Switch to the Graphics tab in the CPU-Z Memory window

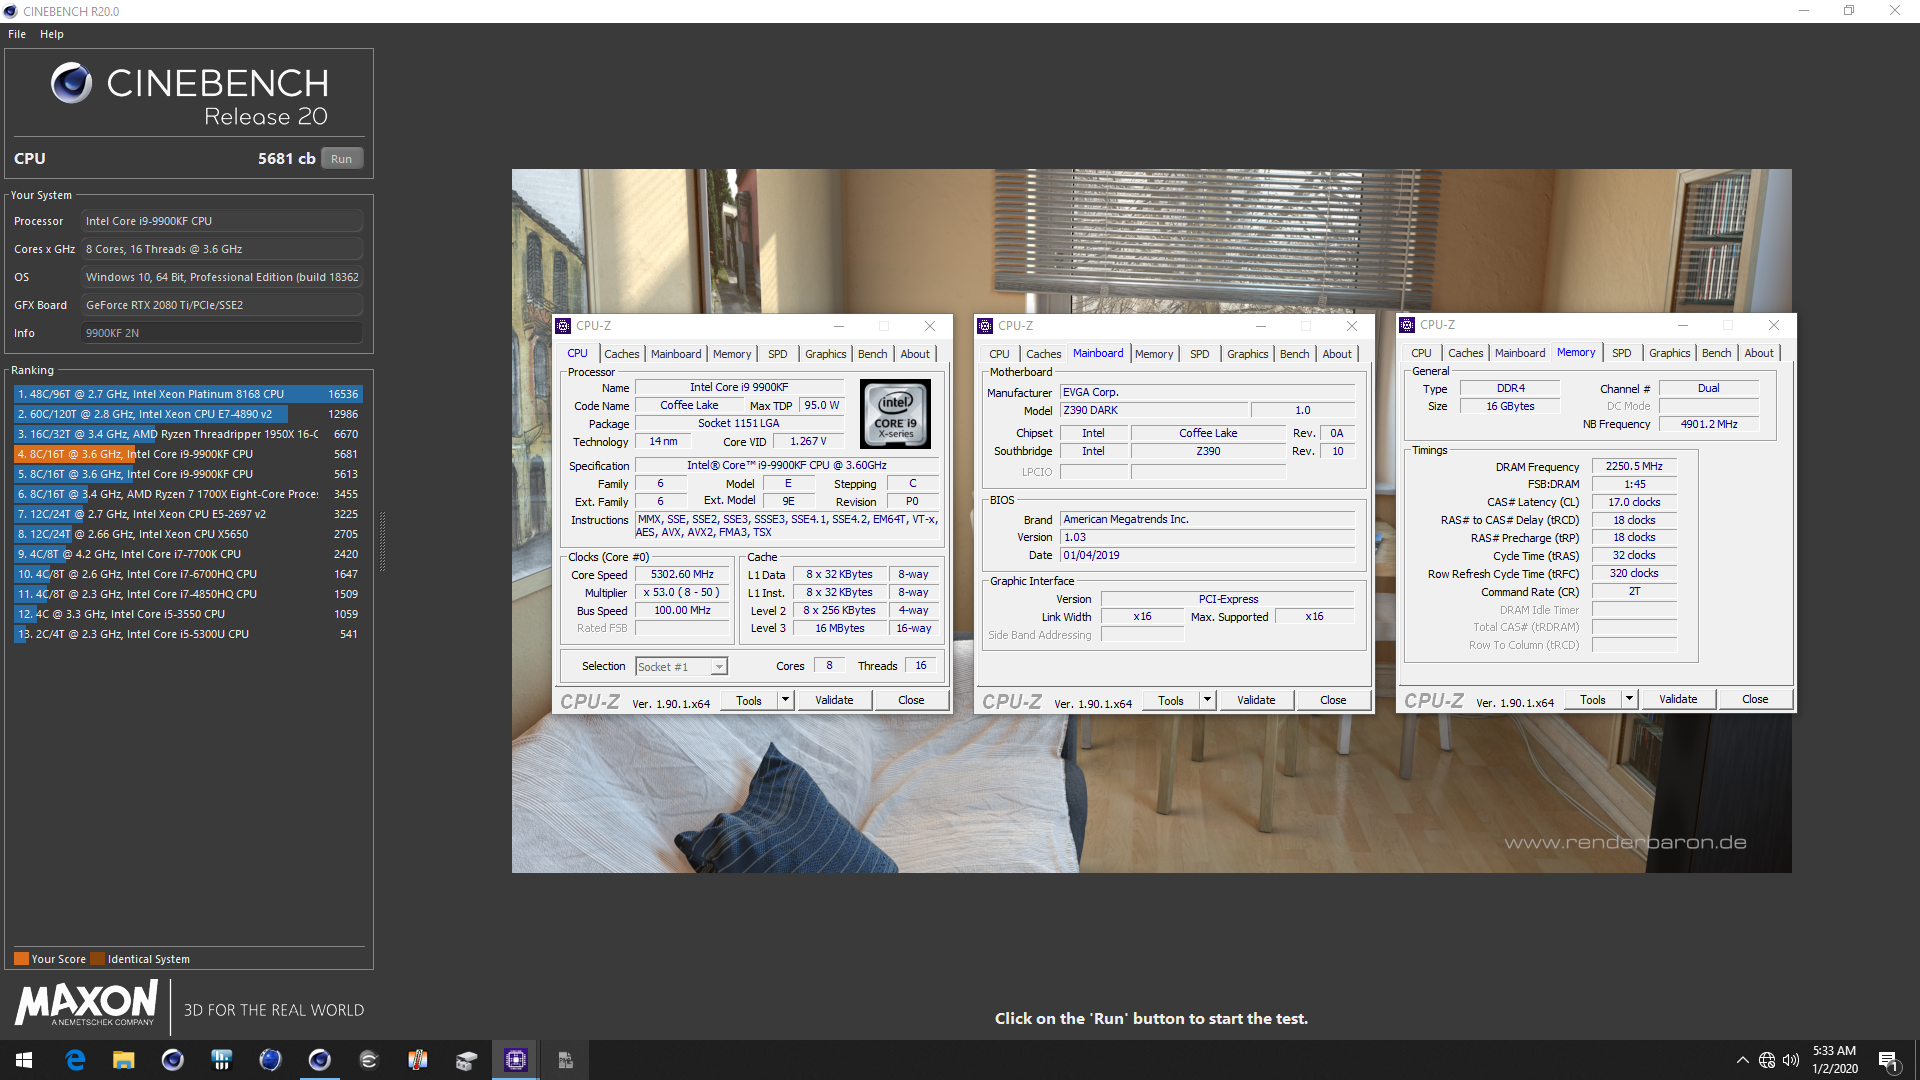(x=1669, y=353)
